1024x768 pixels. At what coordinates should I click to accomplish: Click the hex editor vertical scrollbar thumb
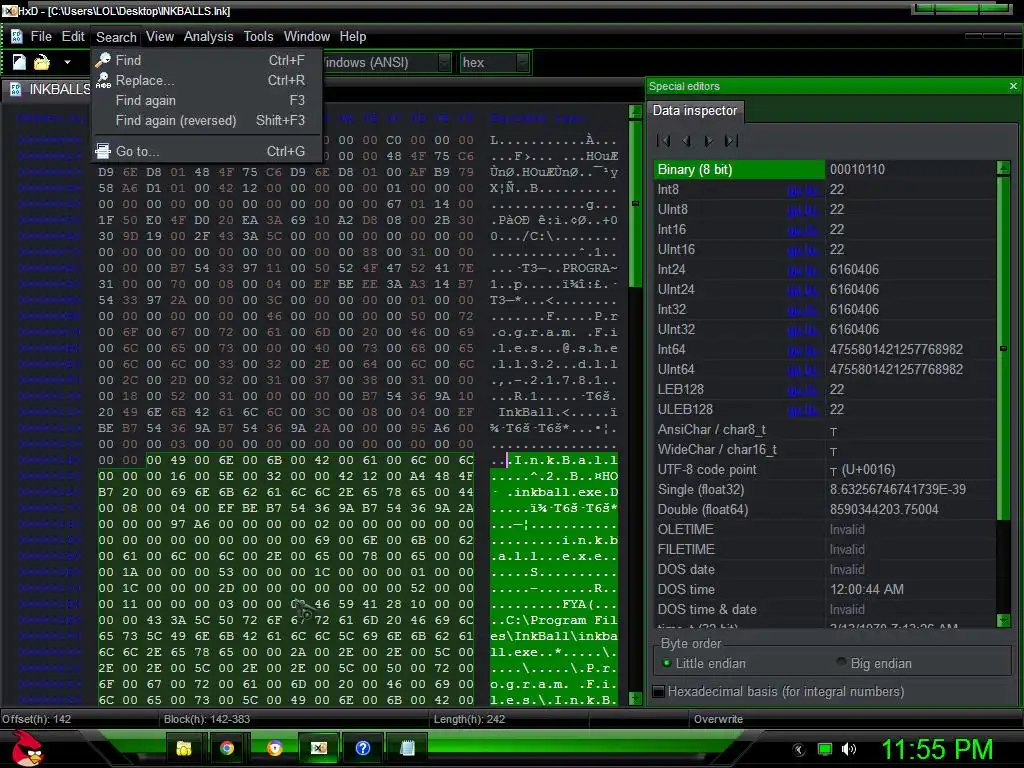[x=635, y=203]
